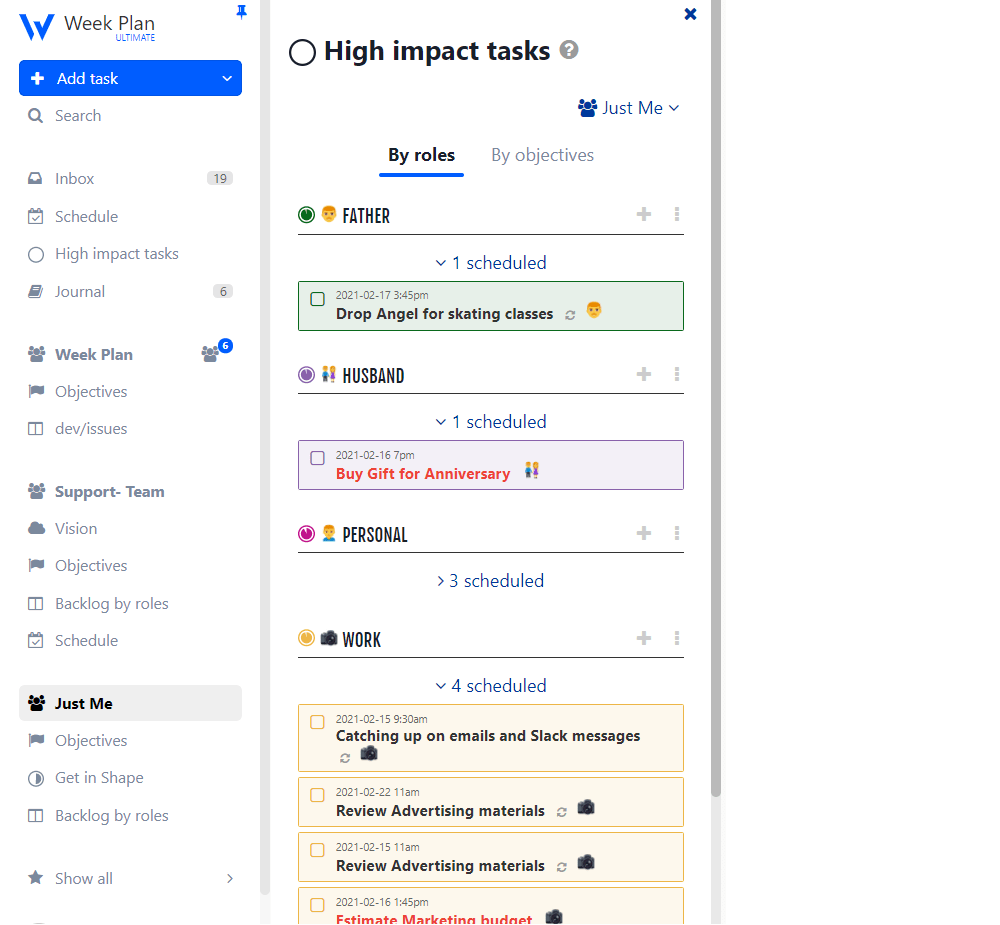Open Inbox in the sidebar
The height and width of the screenshot is (925, 1000).
[x=74, y=179]
